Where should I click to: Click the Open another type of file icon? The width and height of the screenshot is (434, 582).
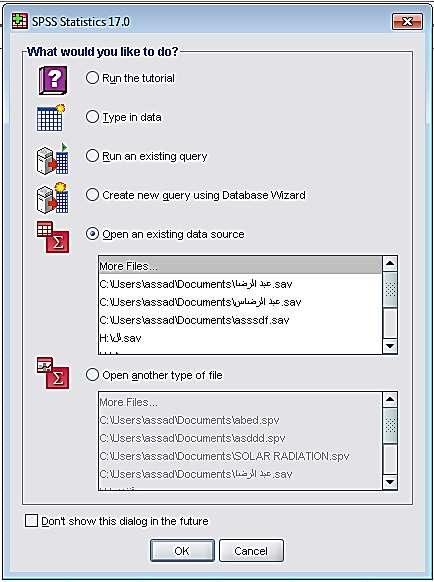[x=53, y=373]
